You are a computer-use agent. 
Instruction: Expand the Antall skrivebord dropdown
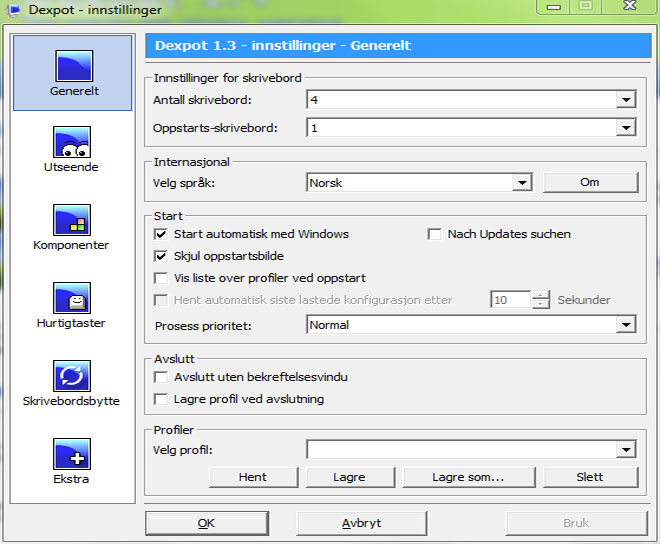626,100
